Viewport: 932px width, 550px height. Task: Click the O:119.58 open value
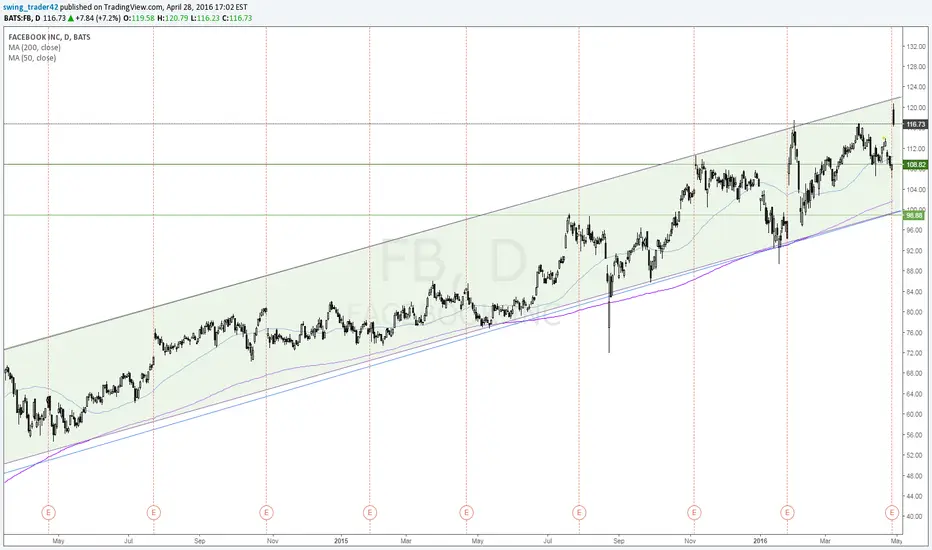tap(139, 18)
